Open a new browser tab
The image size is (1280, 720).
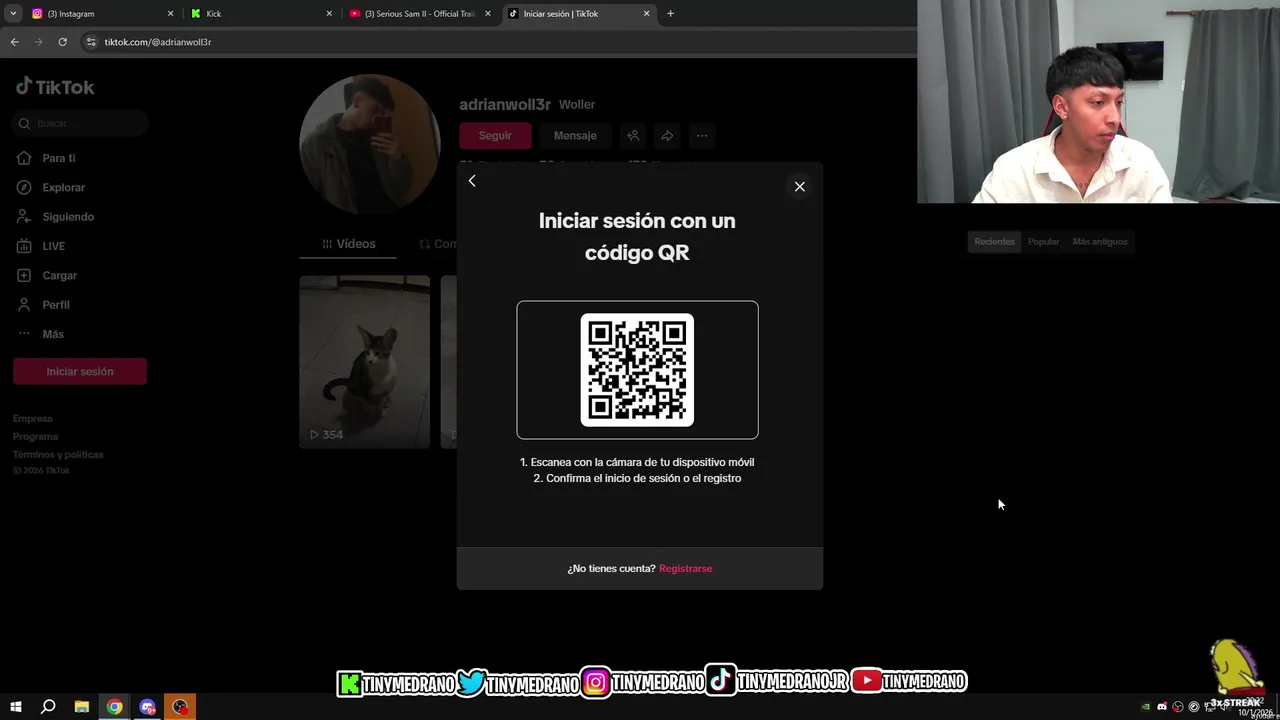(670, 14)
